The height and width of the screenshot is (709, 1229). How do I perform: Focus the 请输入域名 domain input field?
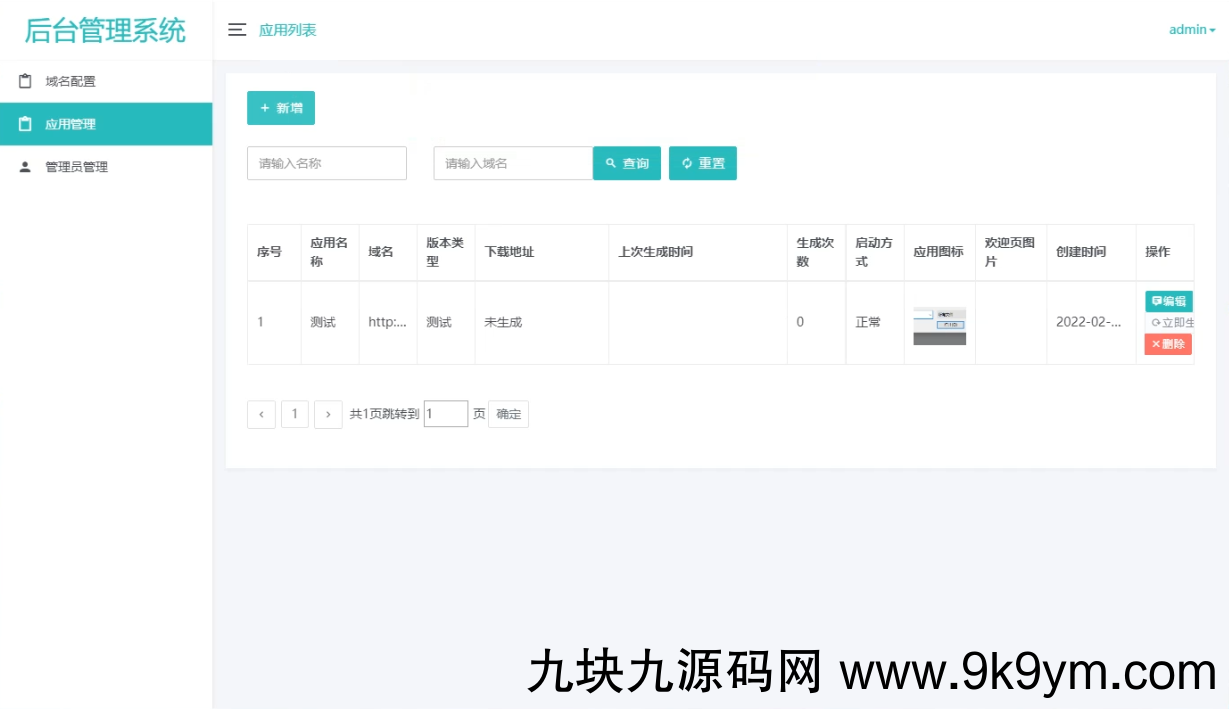pos(513,163)
